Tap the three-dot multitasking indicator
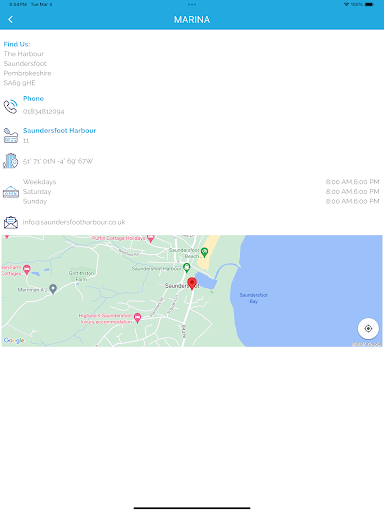This screenshot has height=512, width=384. (192, 4)
